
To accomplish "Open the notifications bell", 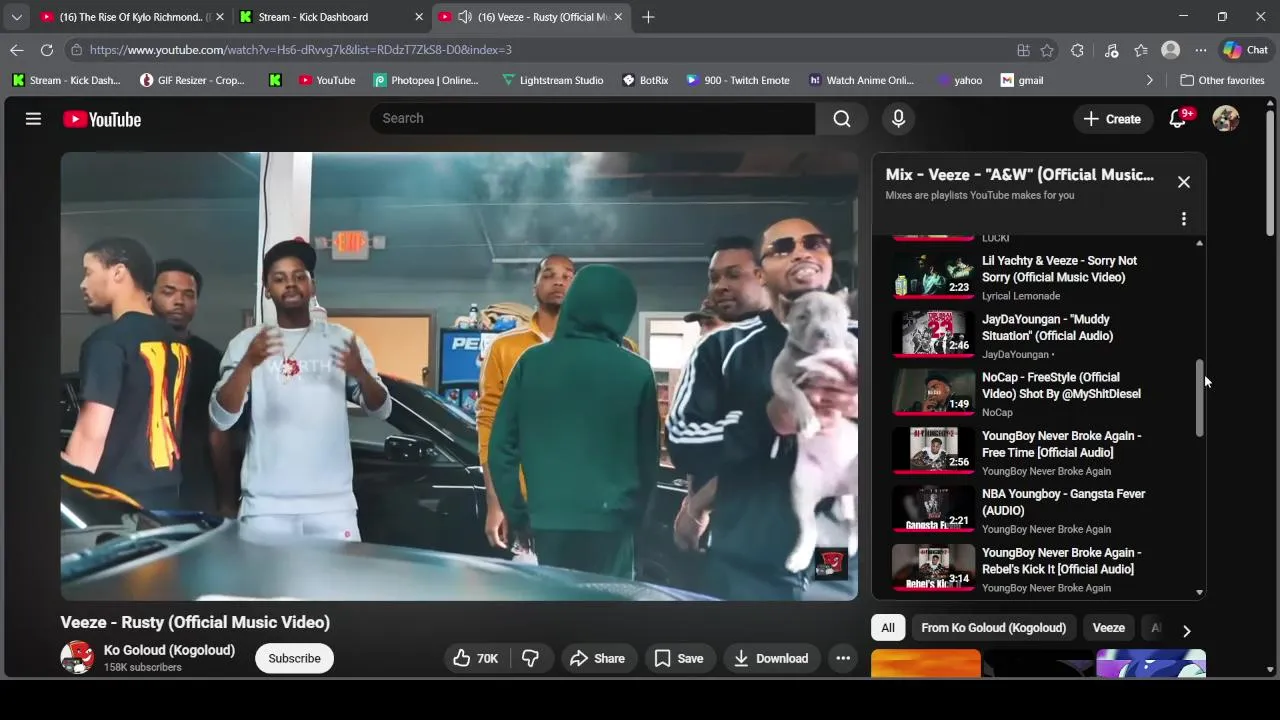I will [1178, 119].
